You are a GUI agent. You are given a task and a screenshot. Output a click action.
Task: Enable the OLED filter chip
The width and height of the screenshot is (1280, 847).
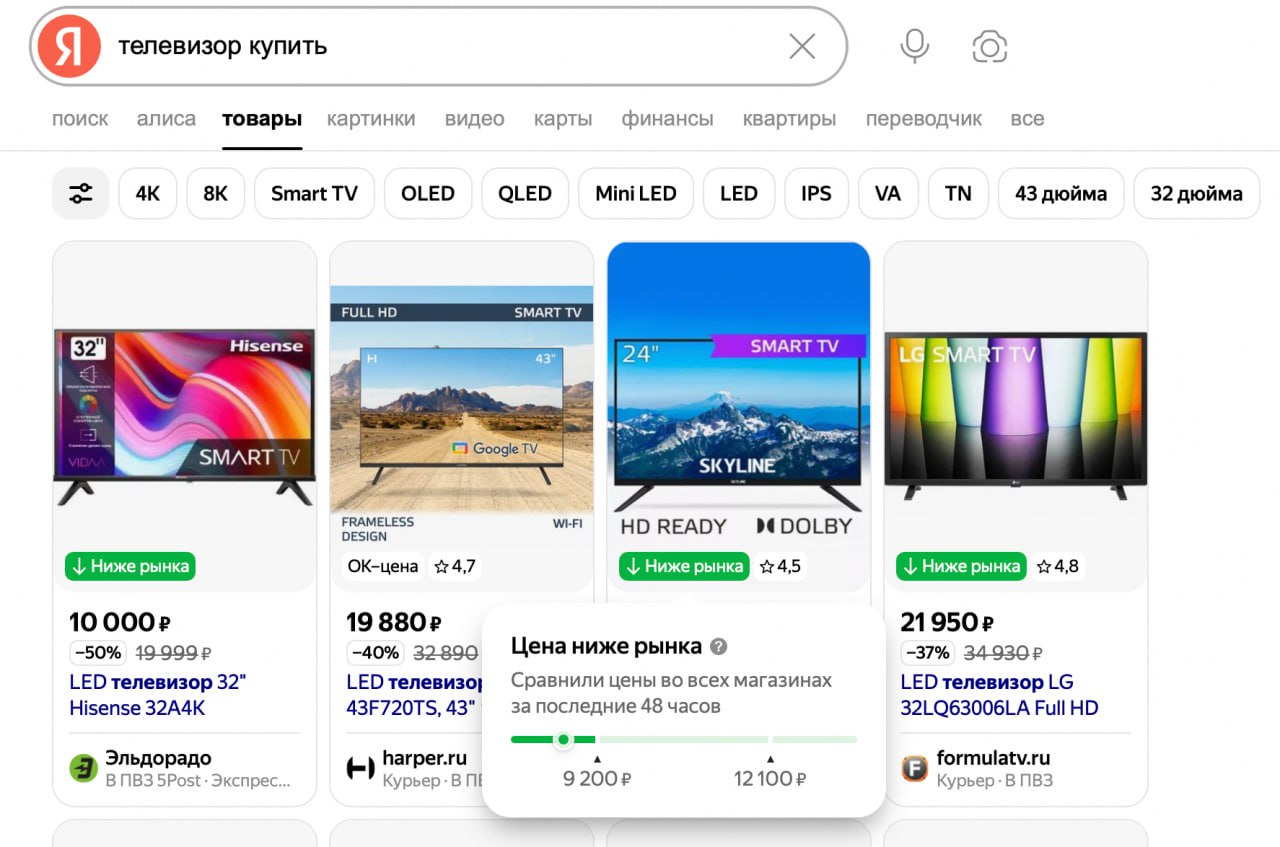point(427,194)
